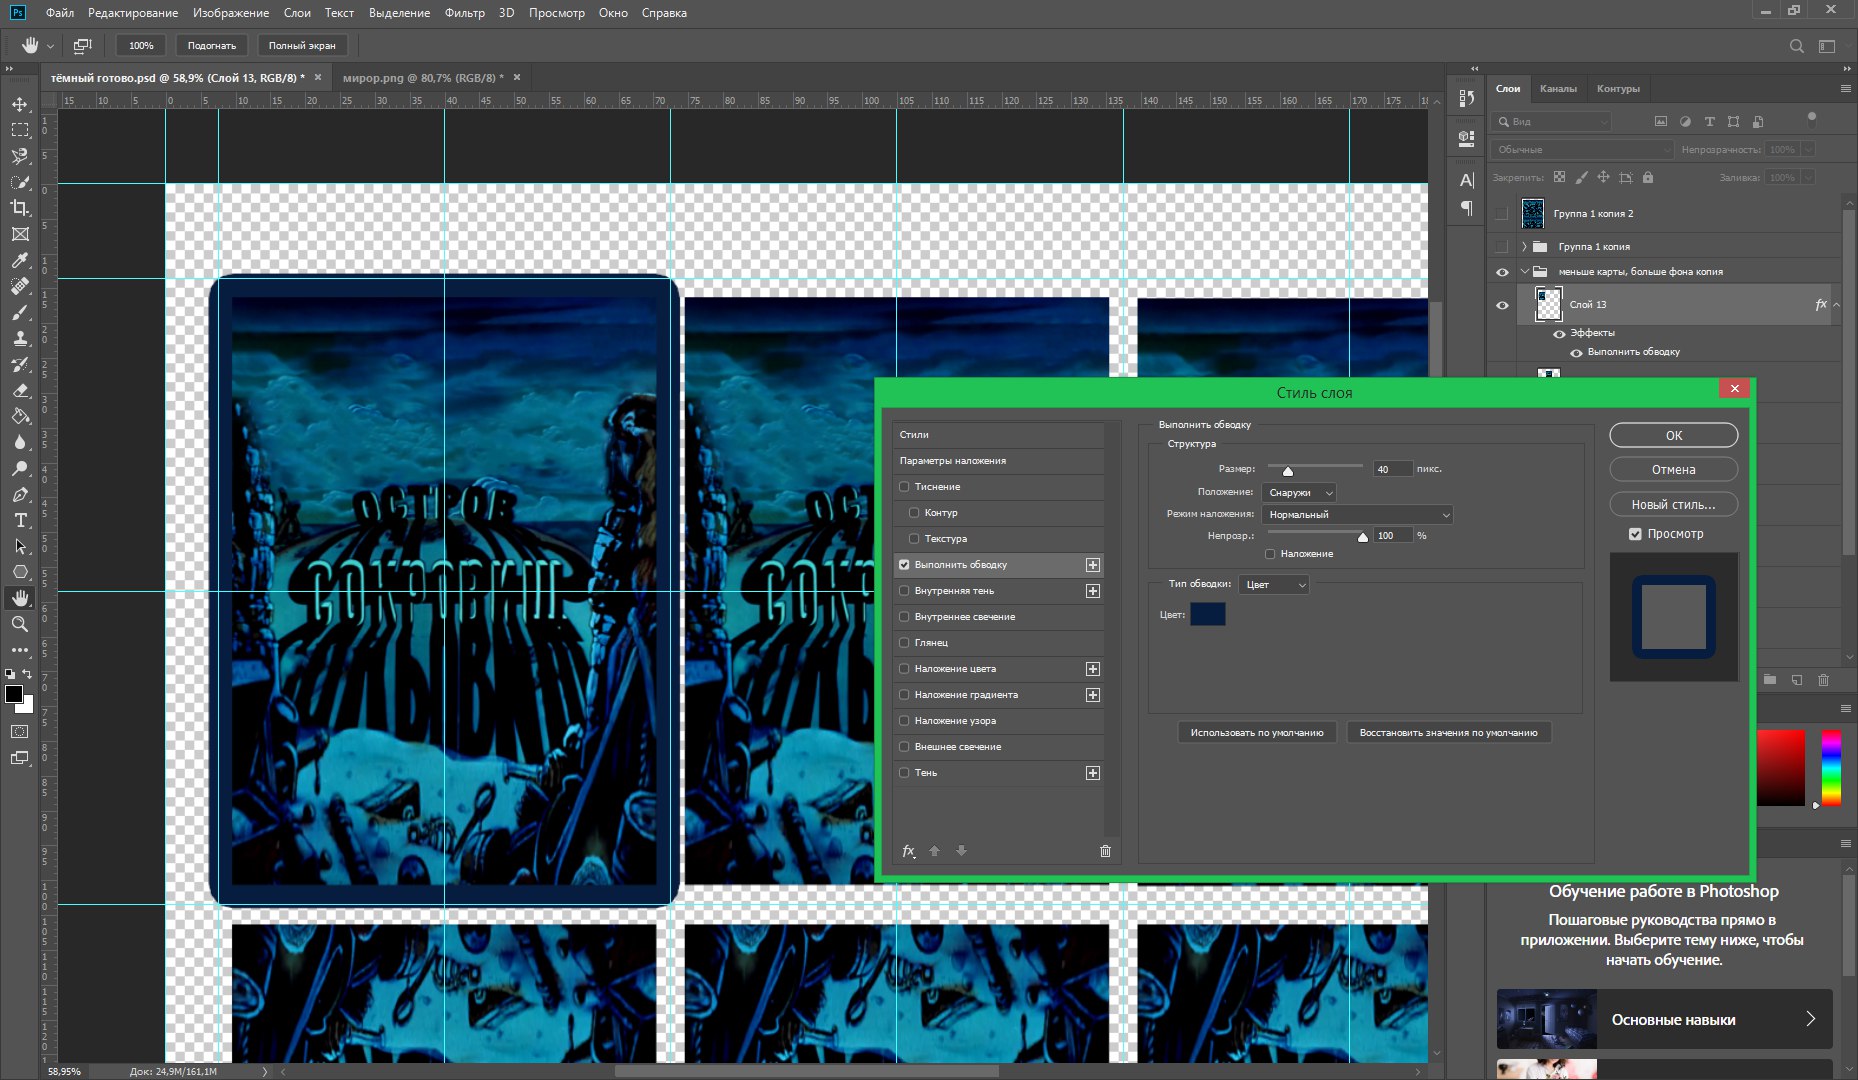Expand the Группа 1 копия group
Screen dimensions: 1858x1080
coord(1524,246)
